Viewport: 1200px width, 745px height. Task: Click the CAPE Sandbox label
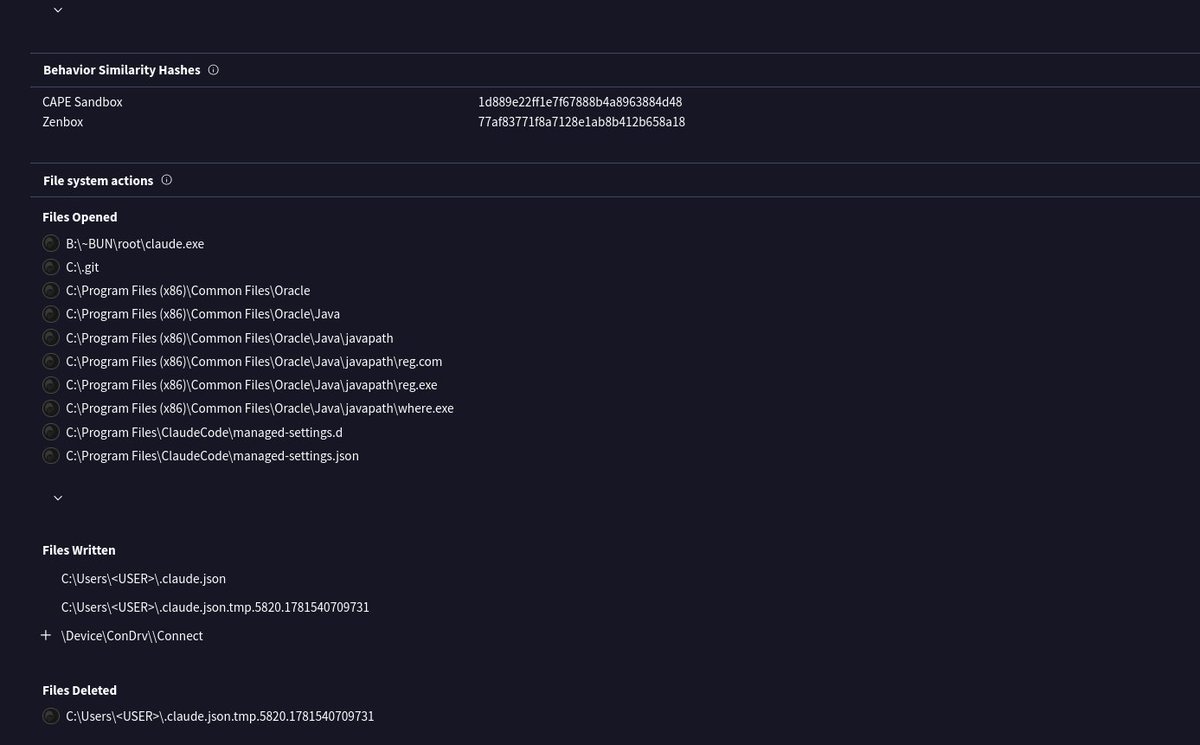82,102
